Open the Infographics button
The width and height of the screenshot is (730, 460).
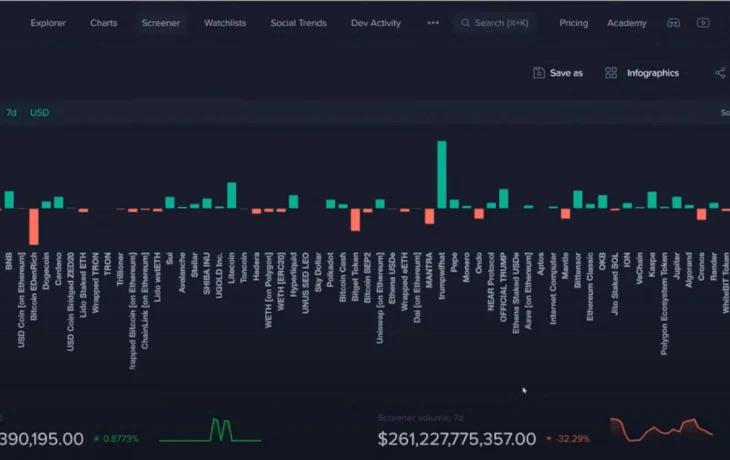[x=642, y=73]
